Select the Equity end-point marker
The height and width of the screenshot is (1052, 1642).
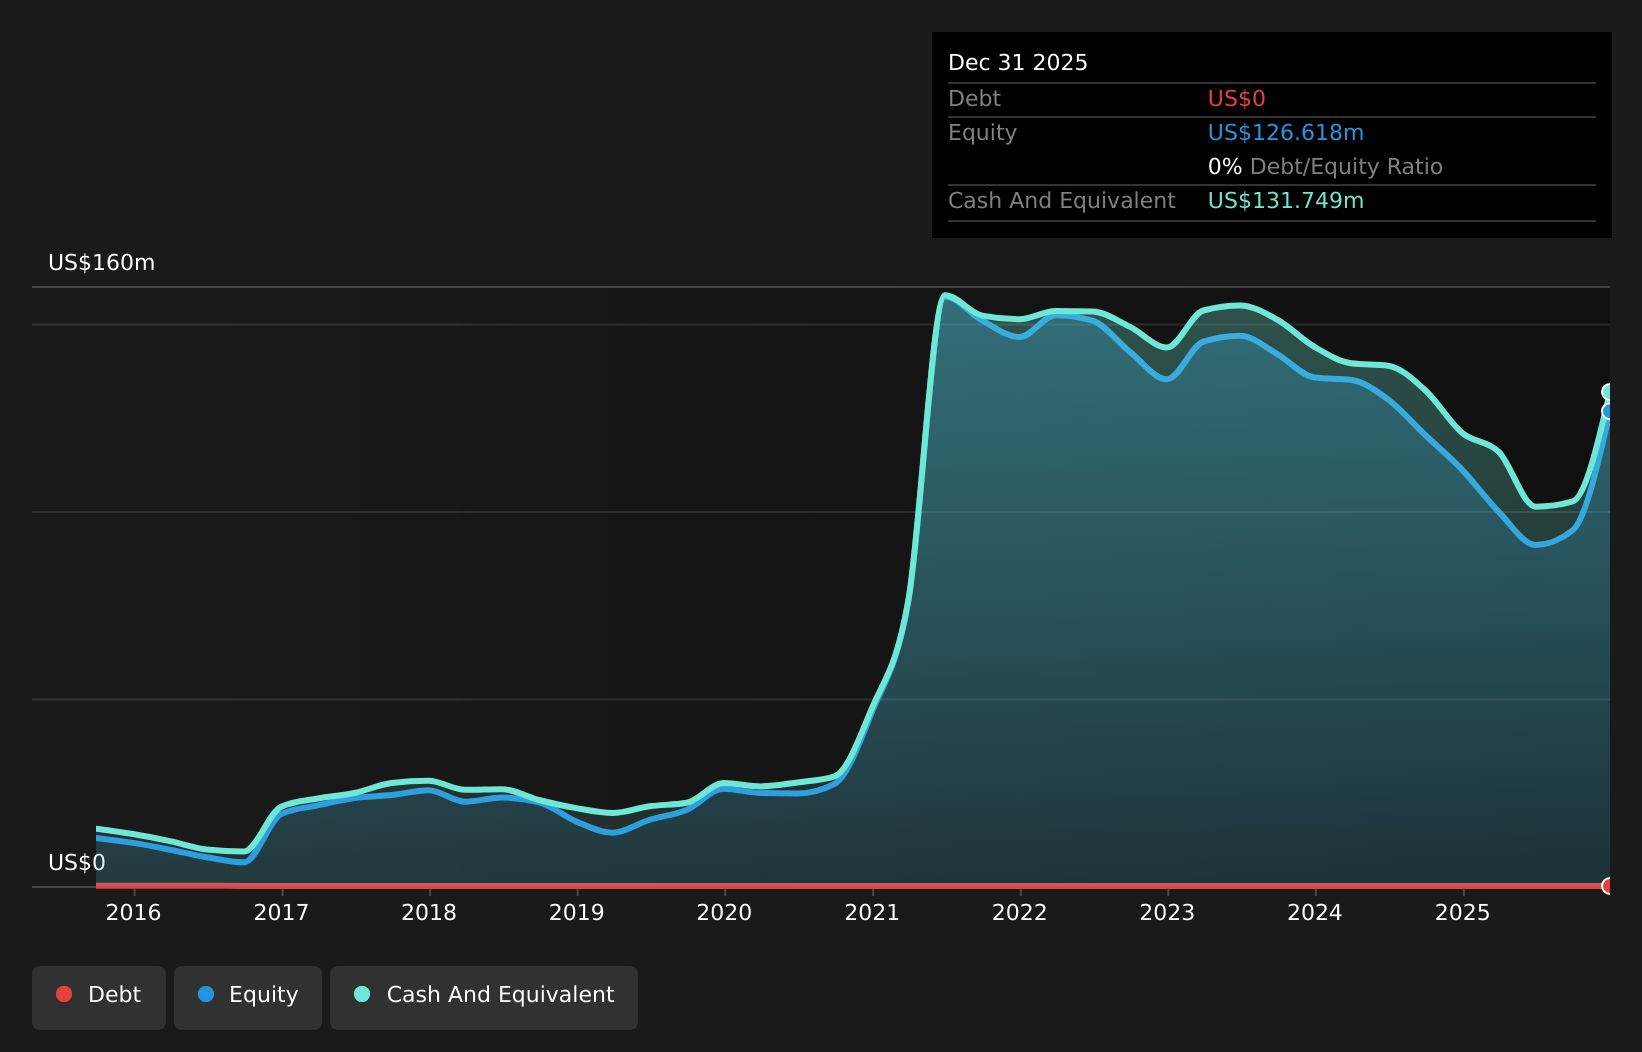(x=1608, y=411)
